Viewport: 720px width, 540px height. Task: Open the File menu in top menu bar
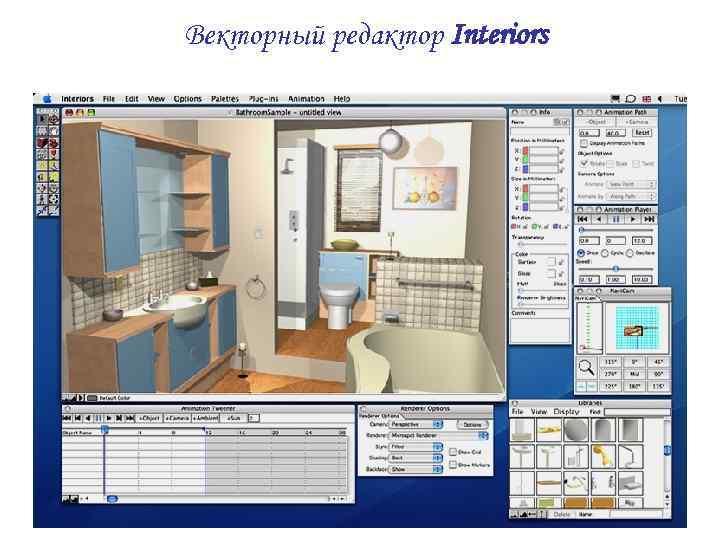pyautogui.click(x=109, y=99)
